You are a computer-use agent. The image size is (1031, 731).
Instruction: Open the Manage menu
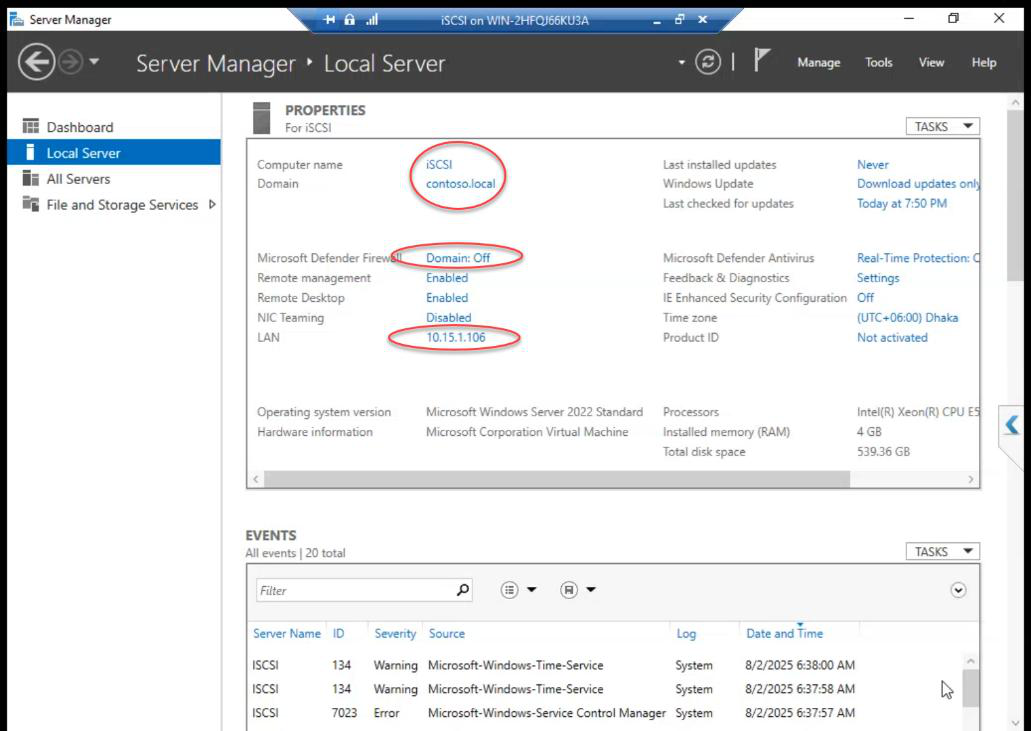(819, 62)
